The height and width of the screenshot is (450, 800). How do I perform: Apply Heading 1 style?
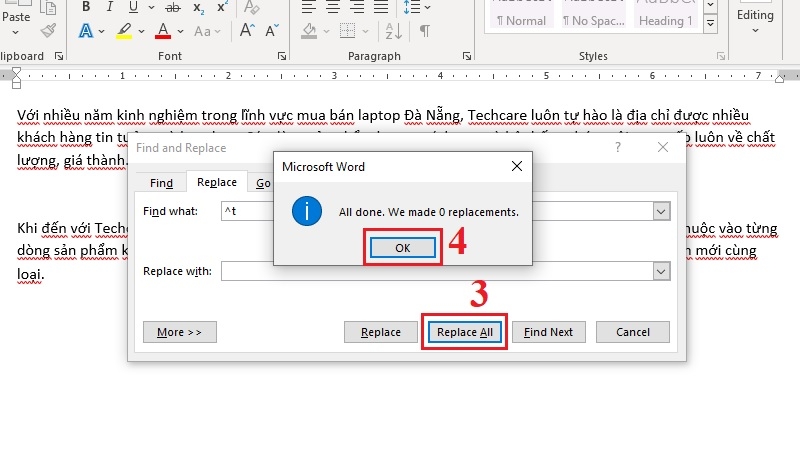pos(665,14)
